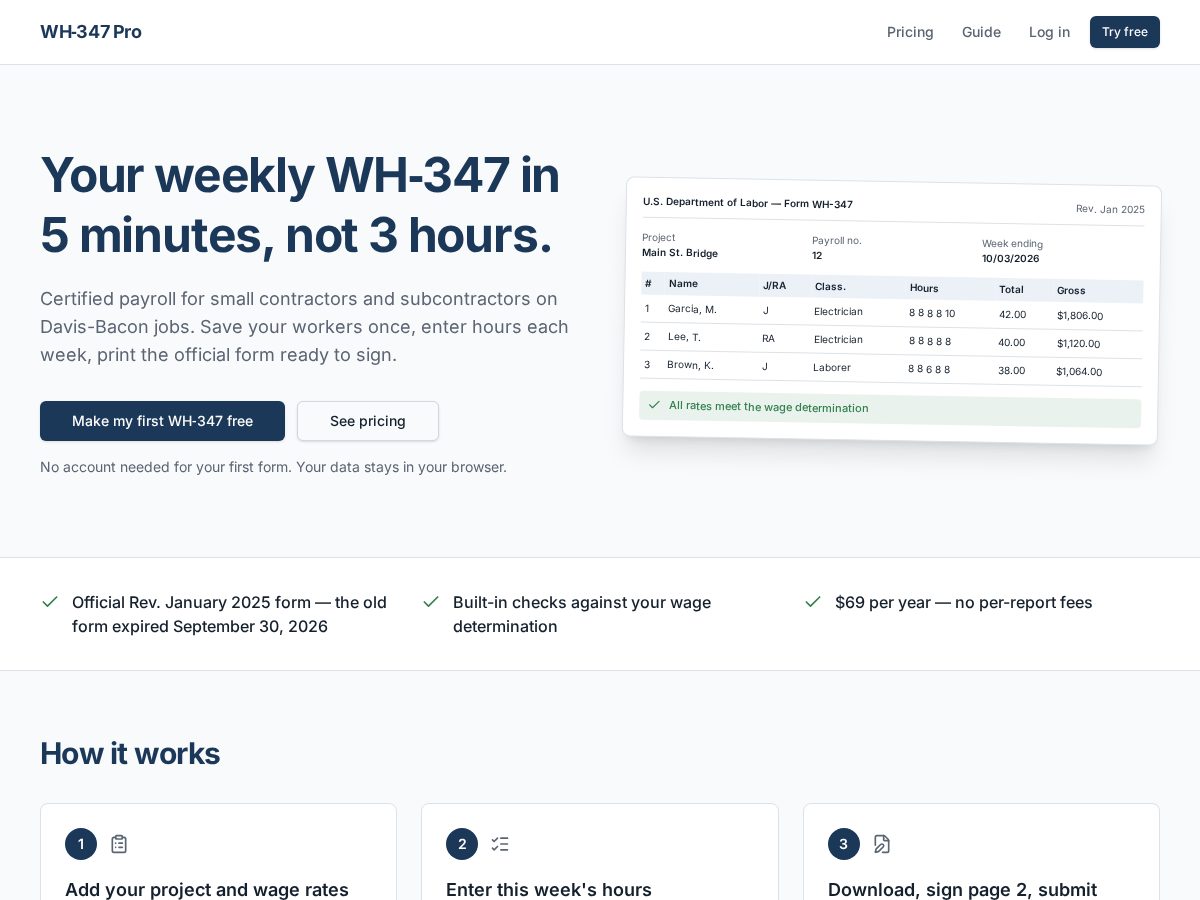The height and width of the screenshot is (900, 1200).
Task: Click the green check in wage determination banner
Action: pyautogui.click(x=654, y=405)
